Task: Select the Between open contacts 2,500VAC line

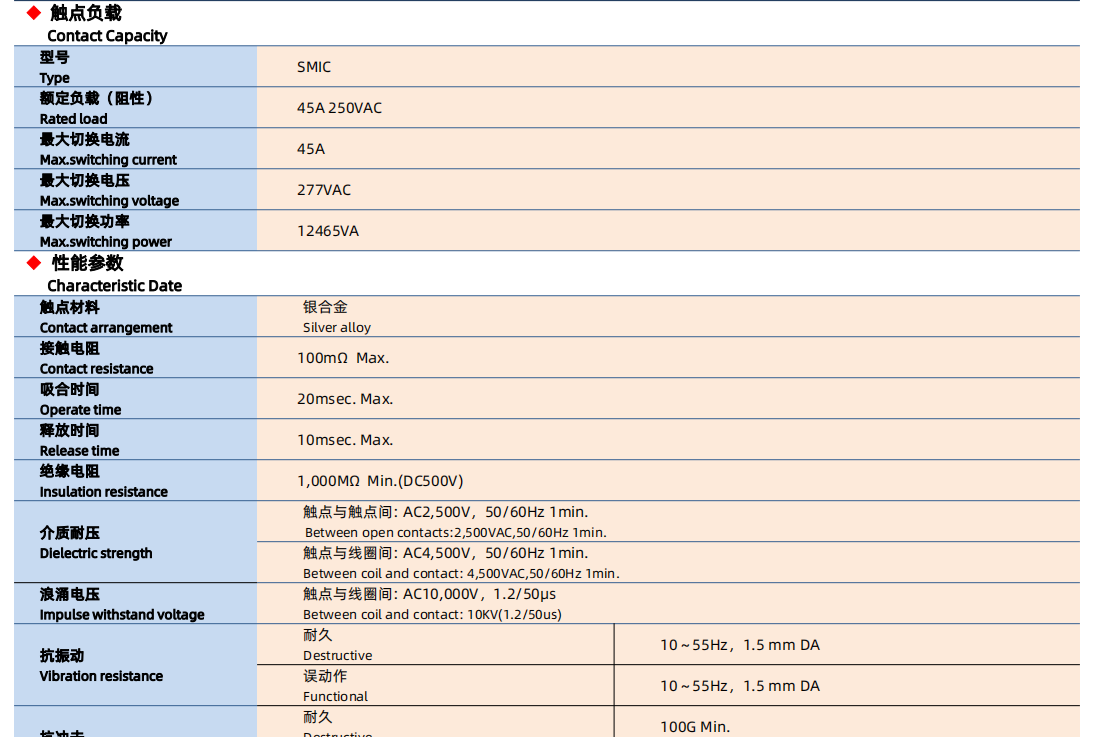Action: pos(455,533)
